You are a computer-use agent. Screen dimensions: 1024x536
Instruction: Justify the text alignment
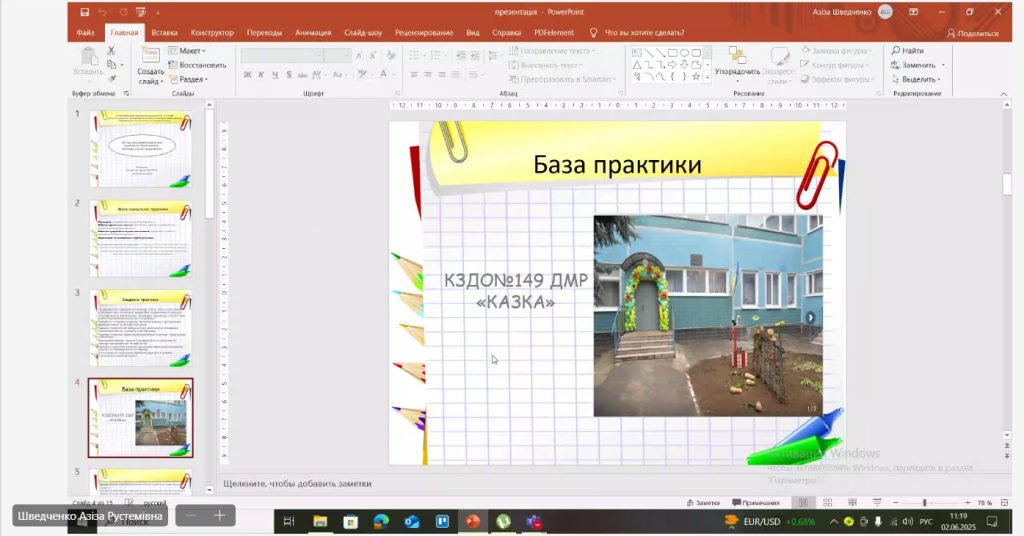click(x=455, y=75)
